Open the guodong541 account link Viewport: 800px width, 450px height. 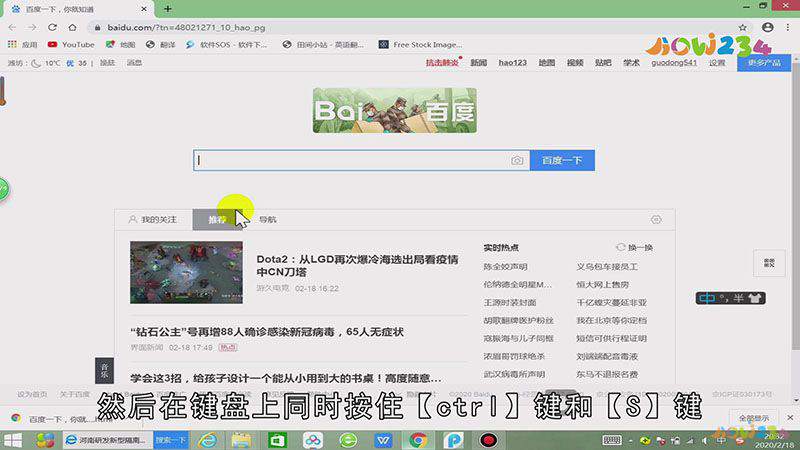[x=674, y=62]
